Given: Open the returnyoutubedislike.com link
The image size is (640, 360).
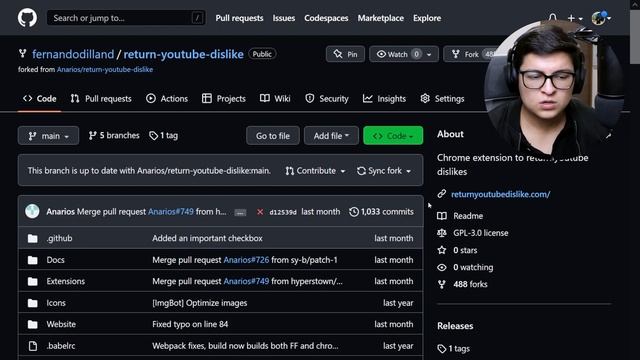Looking at the screenshot, I should pyautogui.click(x=500, y=194).
